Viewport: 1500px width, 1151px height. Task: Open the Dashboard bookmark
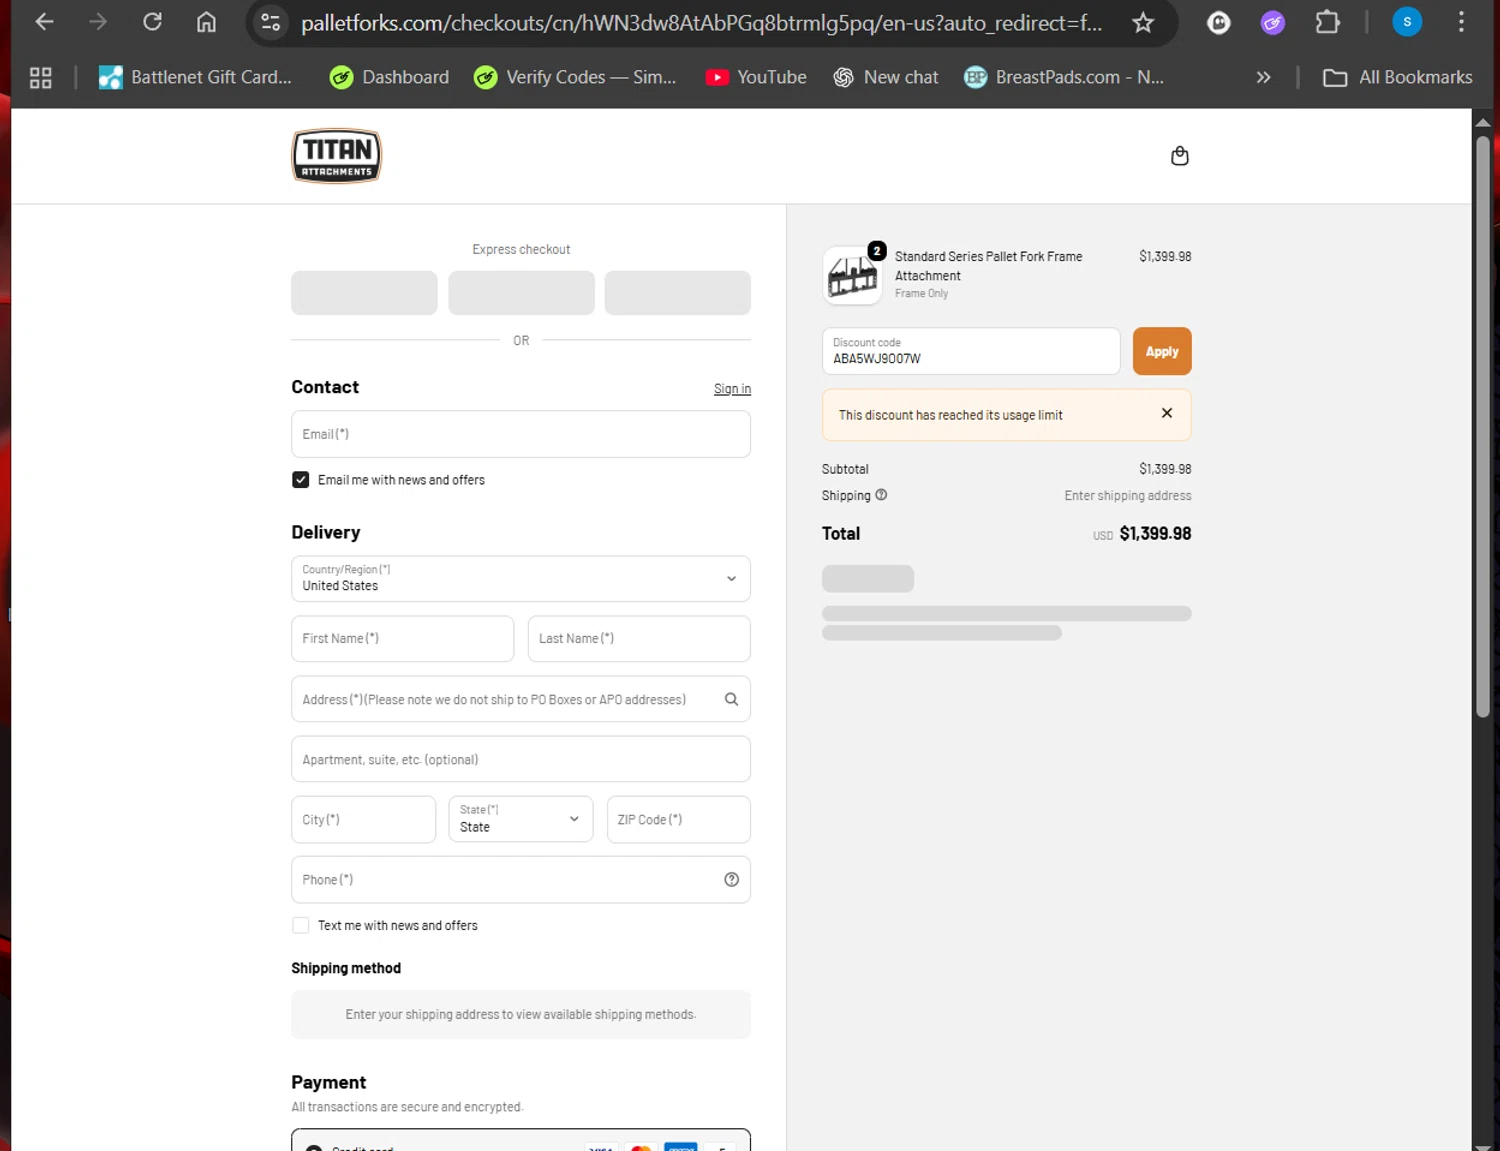[x=390, y=77]
